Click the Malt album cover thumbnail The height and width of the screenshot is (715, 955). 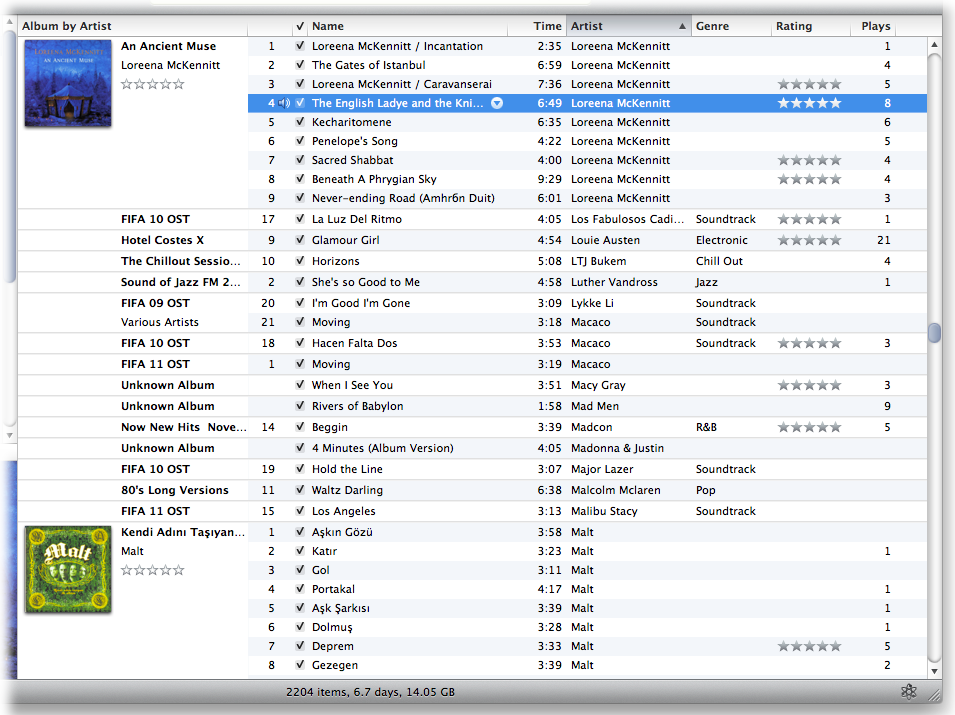pos(68,569)
